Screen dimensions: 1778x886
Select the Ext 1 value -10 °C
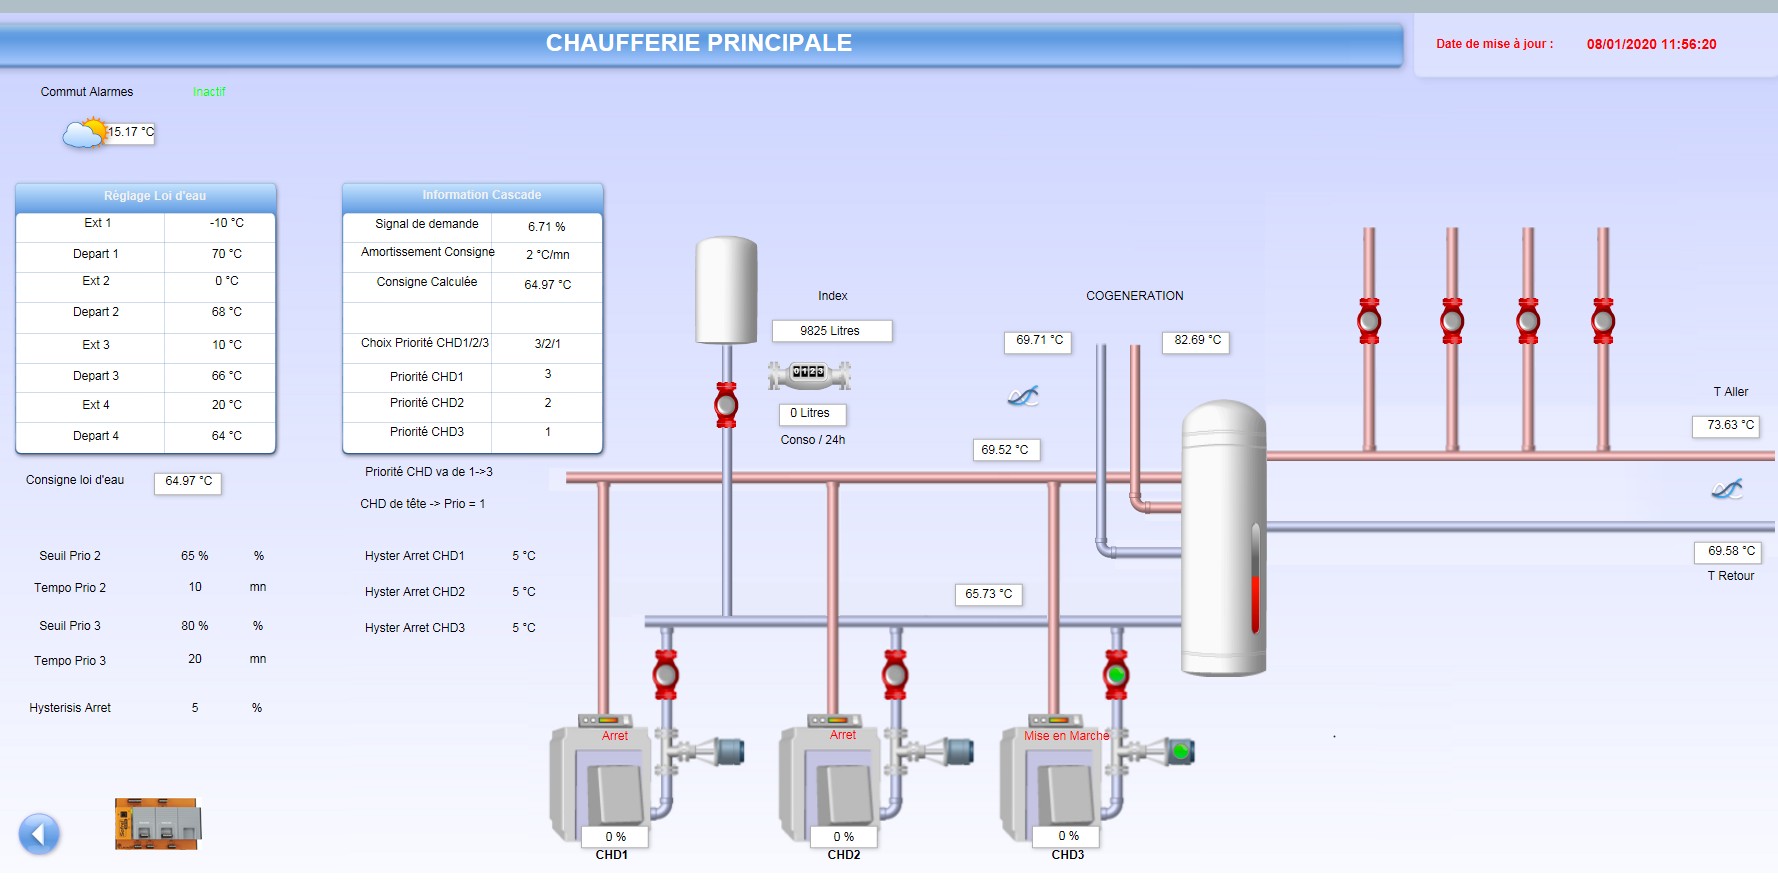(x=227, y=223)
